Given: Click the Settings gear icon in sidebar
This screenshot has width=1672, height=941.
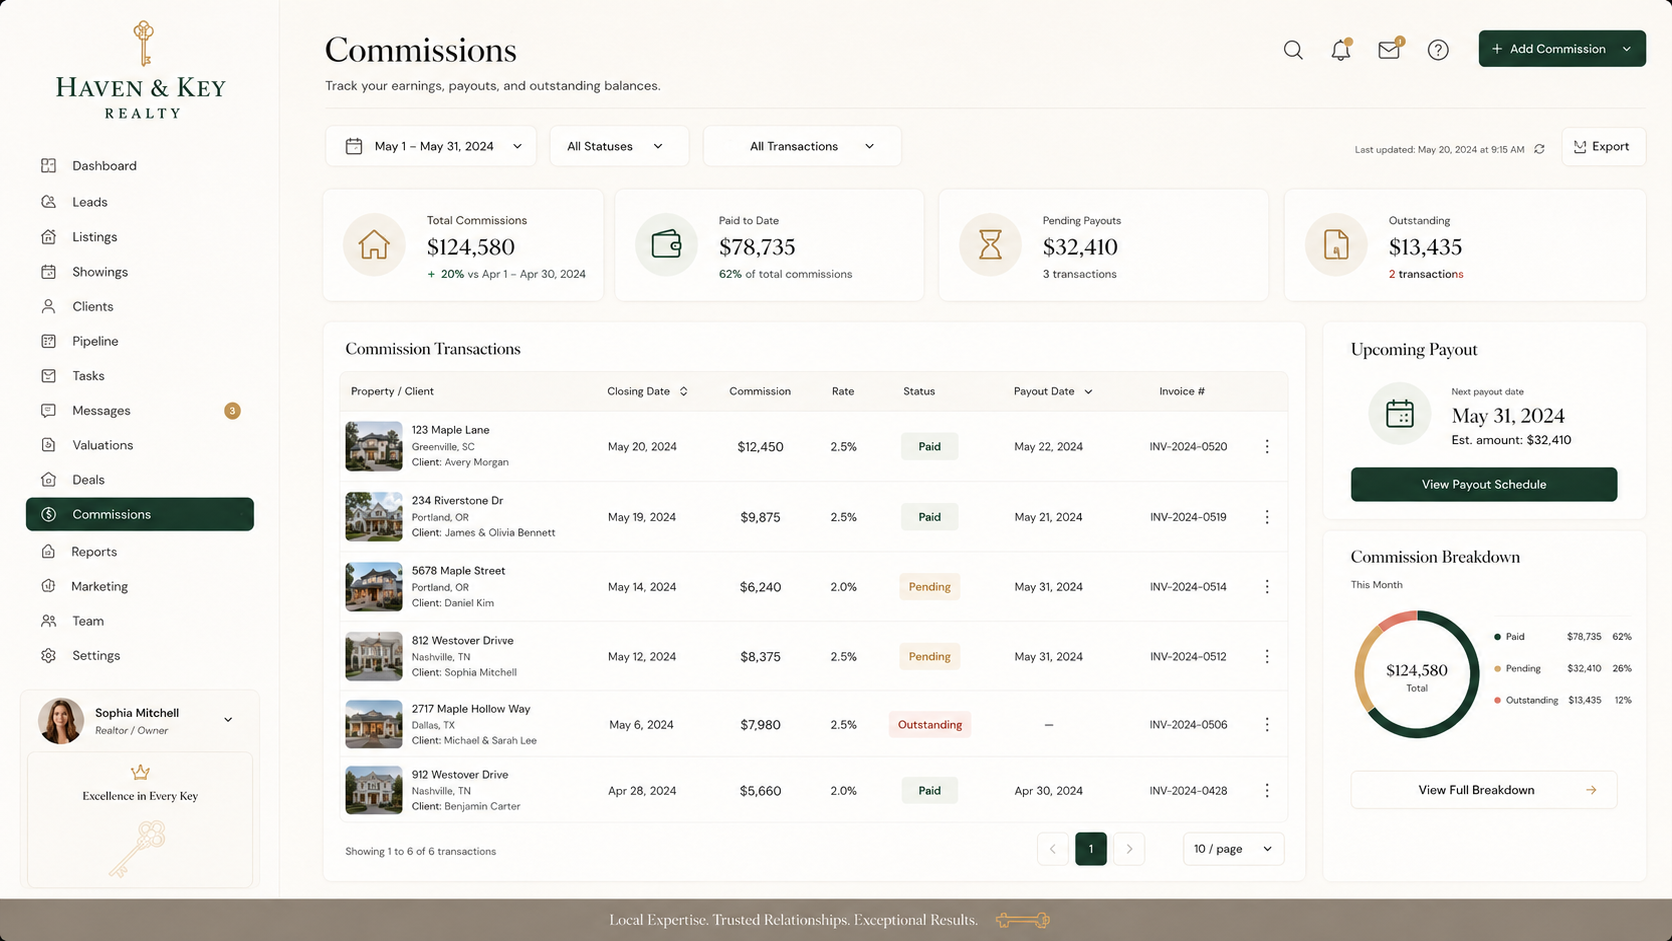Looking at the screenshot, I should pyautogui.click(x=48, y=656).
